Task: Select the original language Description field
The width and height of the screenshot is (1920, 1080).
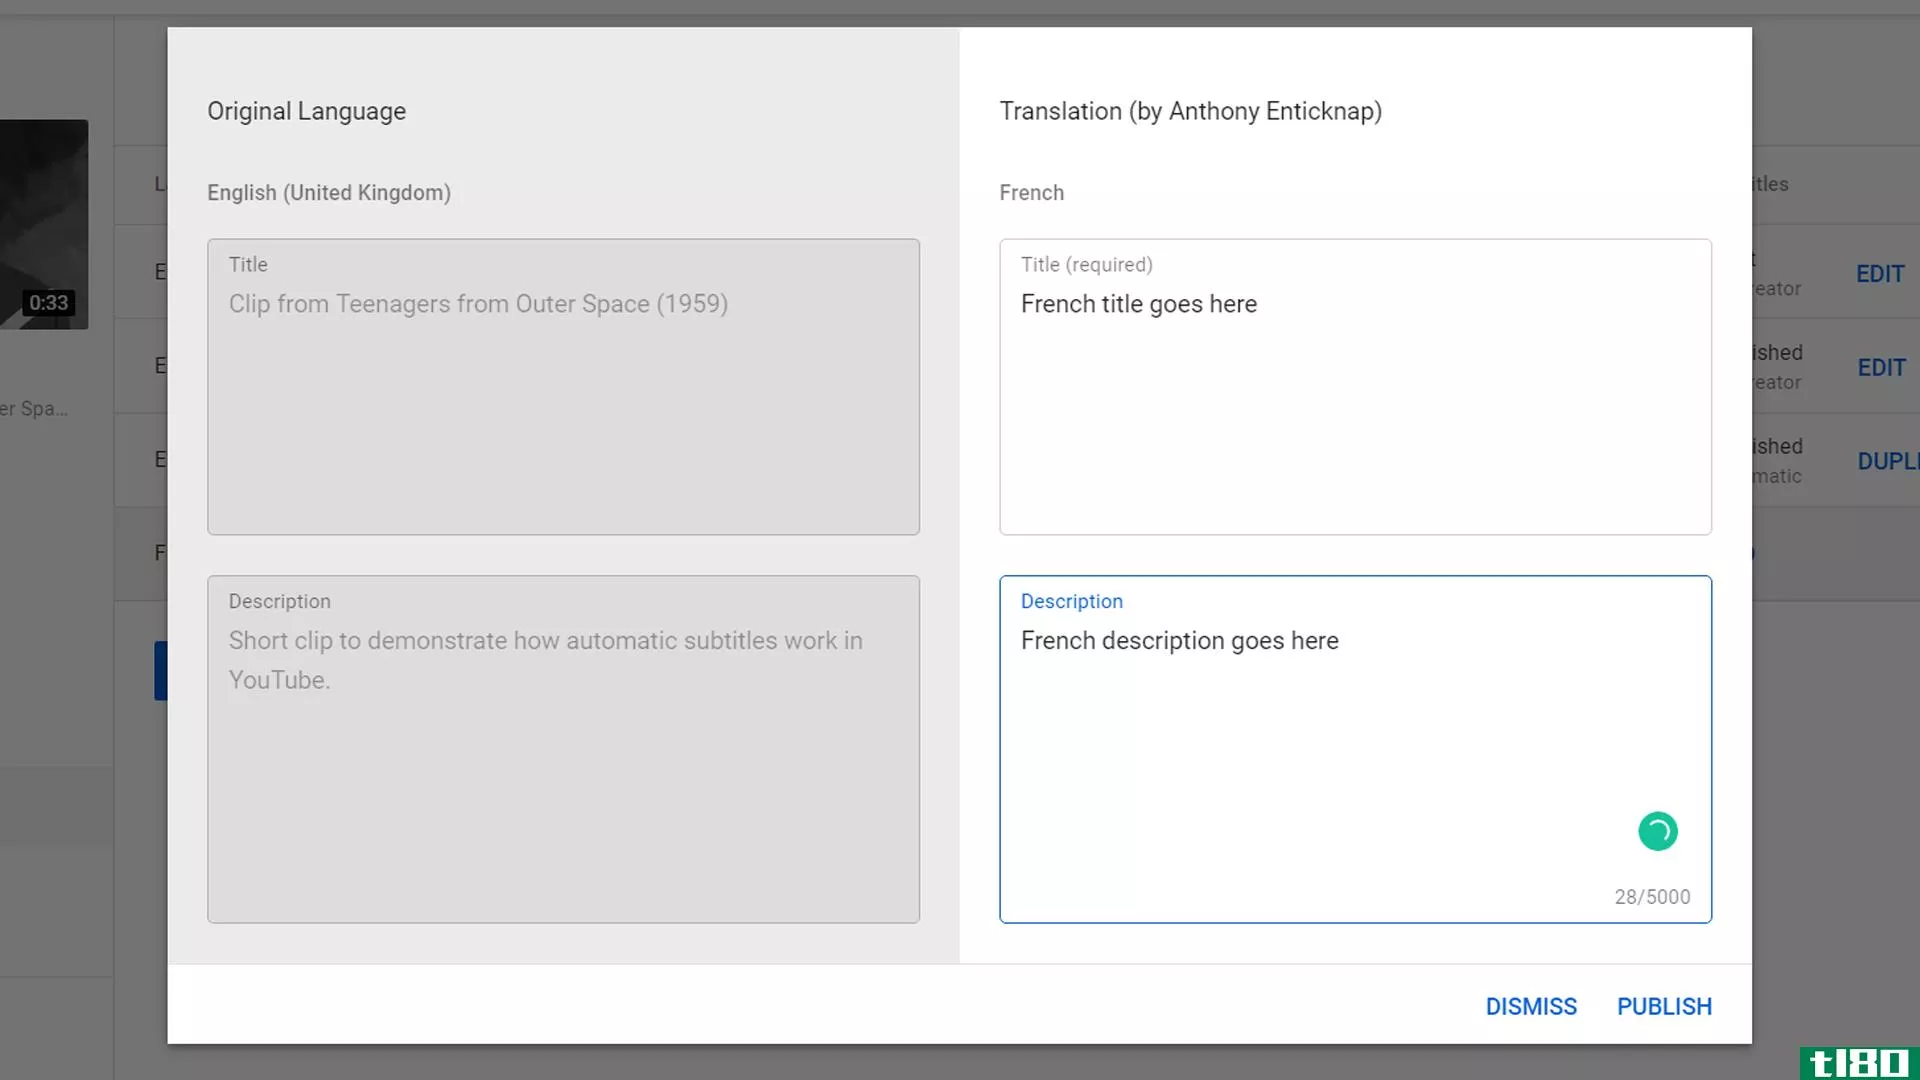Action: coord(563,749)
